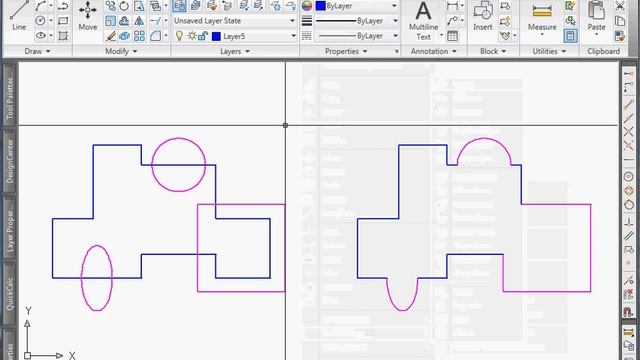
Task: Click the Copy Clip icon in Clipboard
Action: click(620, 21)
